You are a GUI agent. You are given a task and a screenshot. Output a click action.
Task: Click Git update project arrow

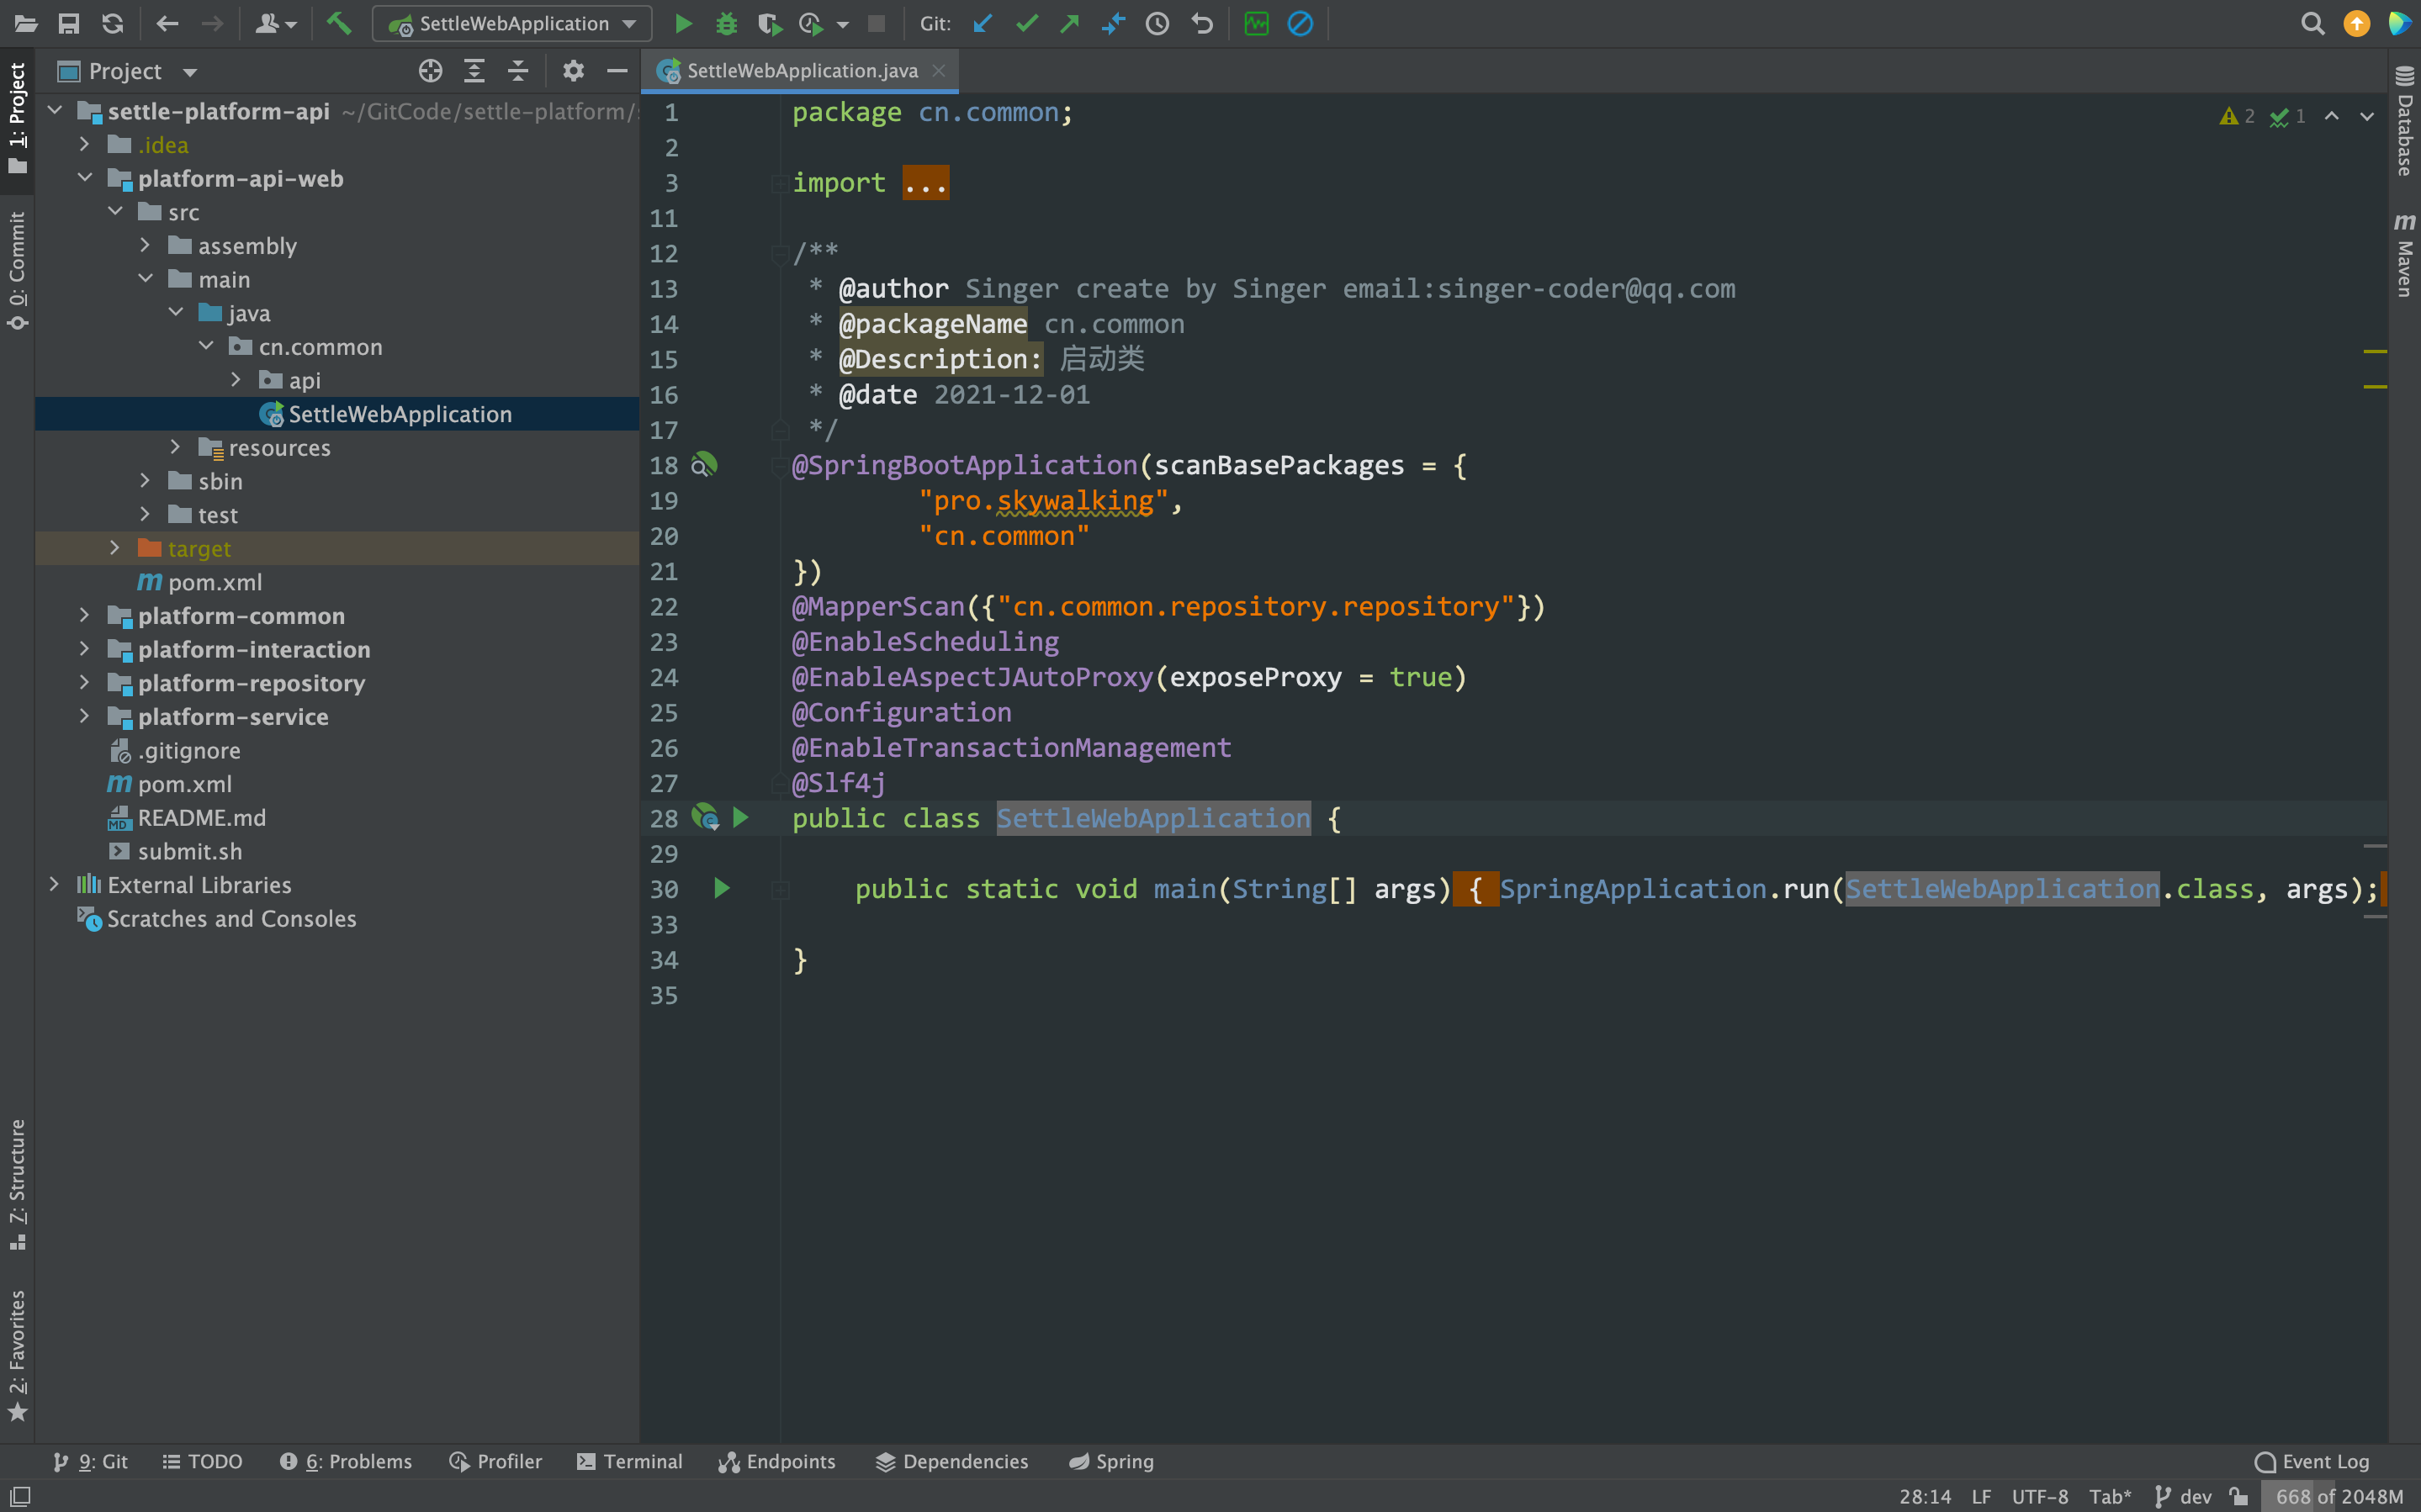point(983,23)
